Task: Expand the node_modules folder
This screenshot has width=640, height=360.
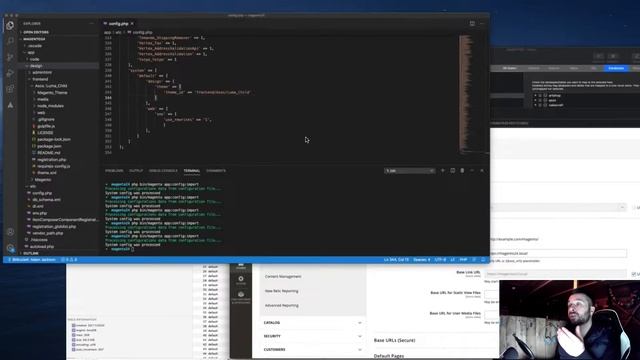Action: [x=50, y=106]
